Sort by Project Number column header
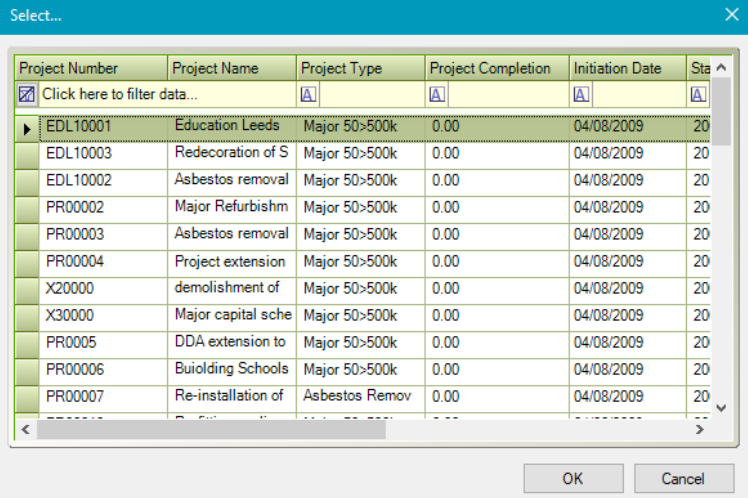The image size is (748, 498). (x=90, y=68)
